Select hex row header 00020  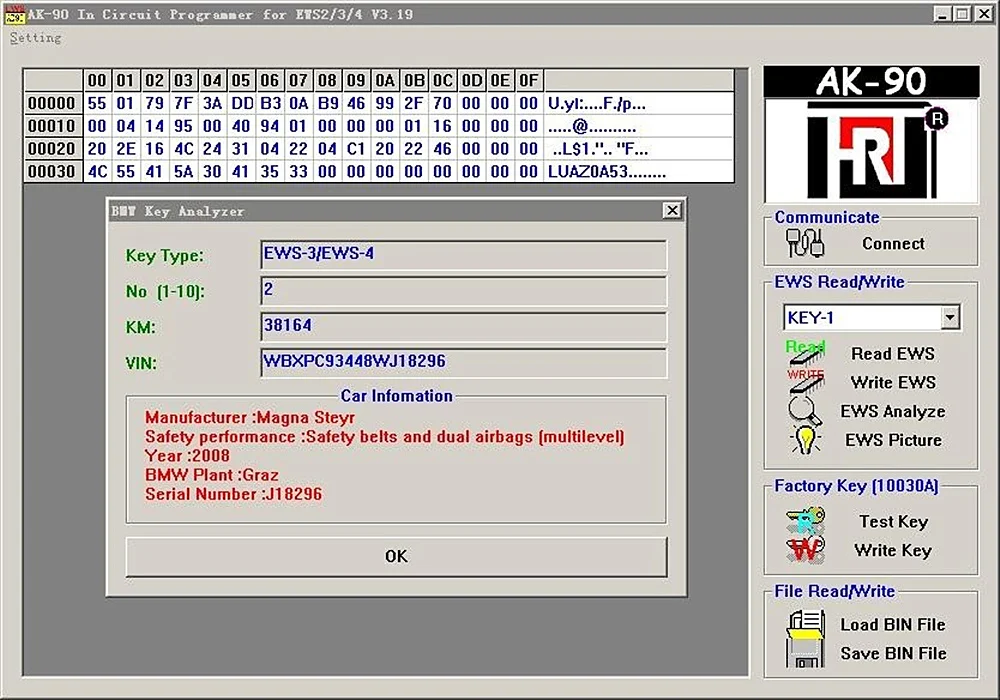click(x=52, y=149)
